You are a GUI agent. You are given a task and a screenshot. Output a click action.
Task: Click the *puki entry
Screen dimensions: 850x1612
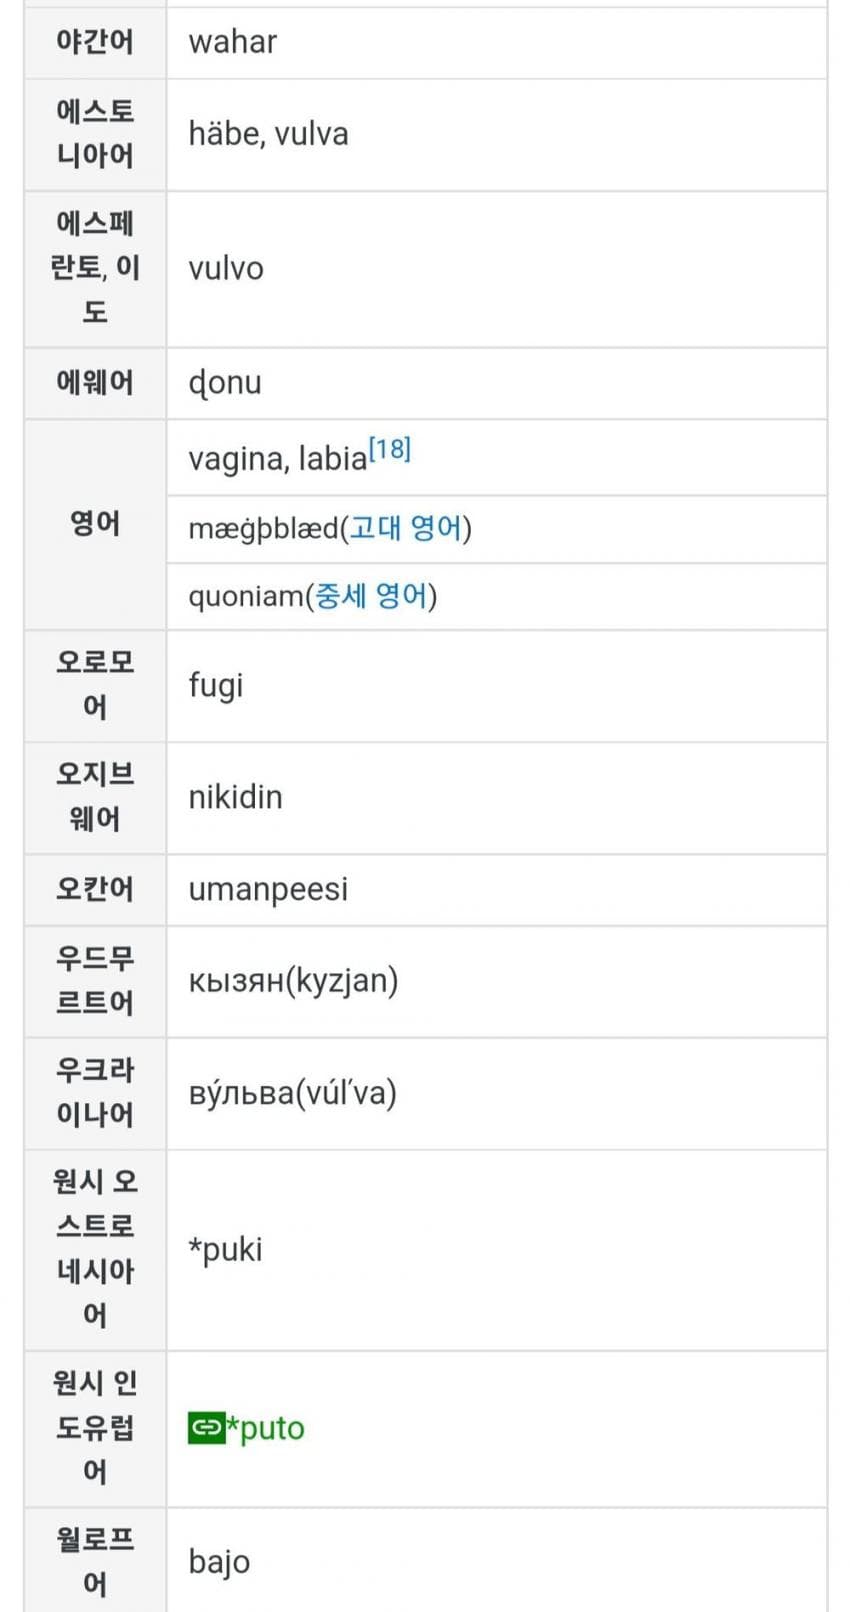225,1249
